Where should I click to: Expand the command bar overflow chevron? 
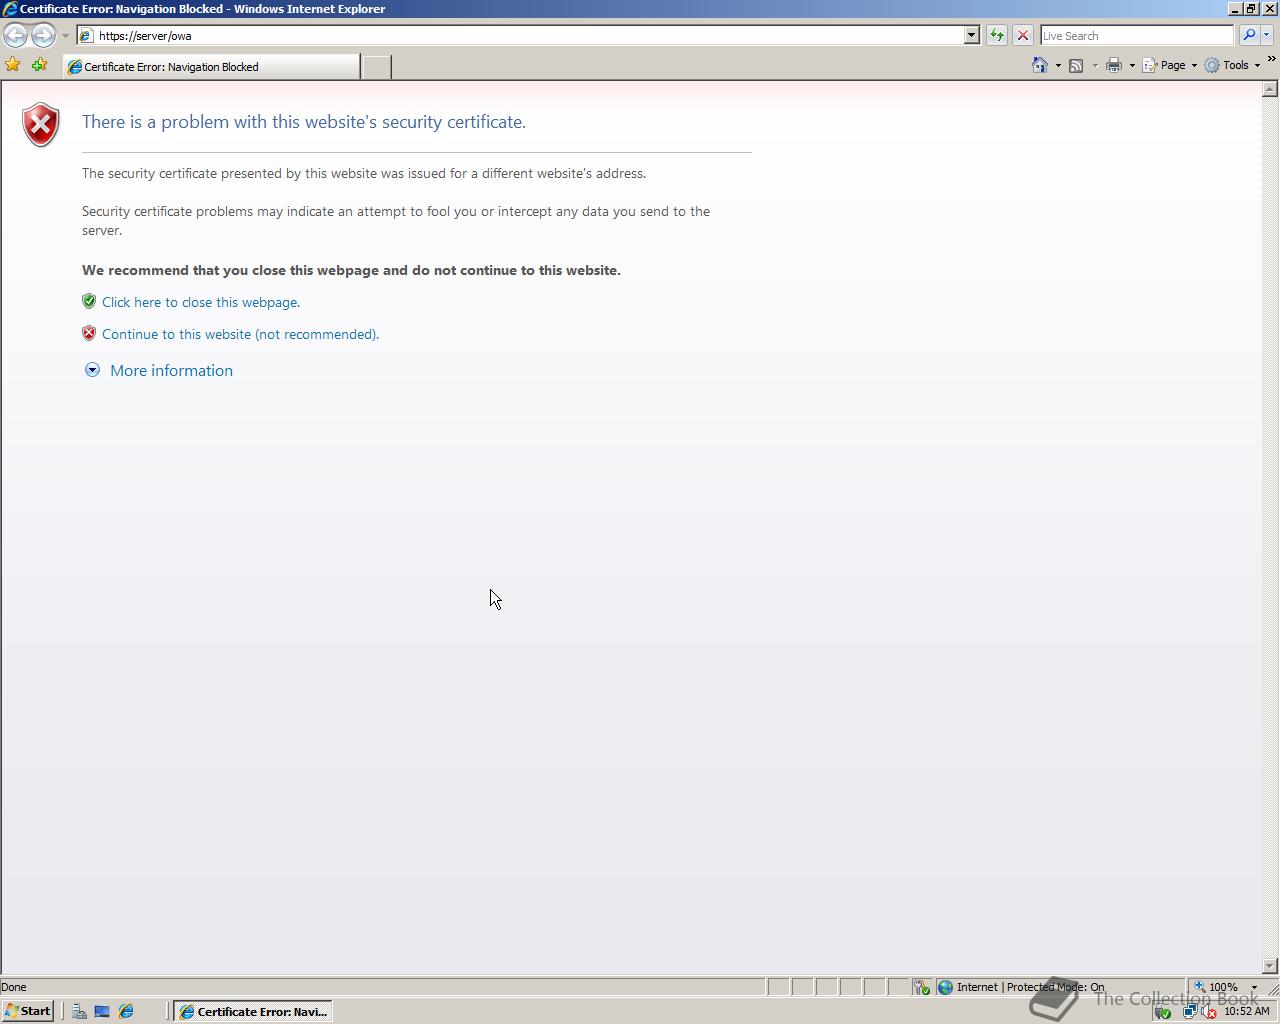coord(1271,60)
